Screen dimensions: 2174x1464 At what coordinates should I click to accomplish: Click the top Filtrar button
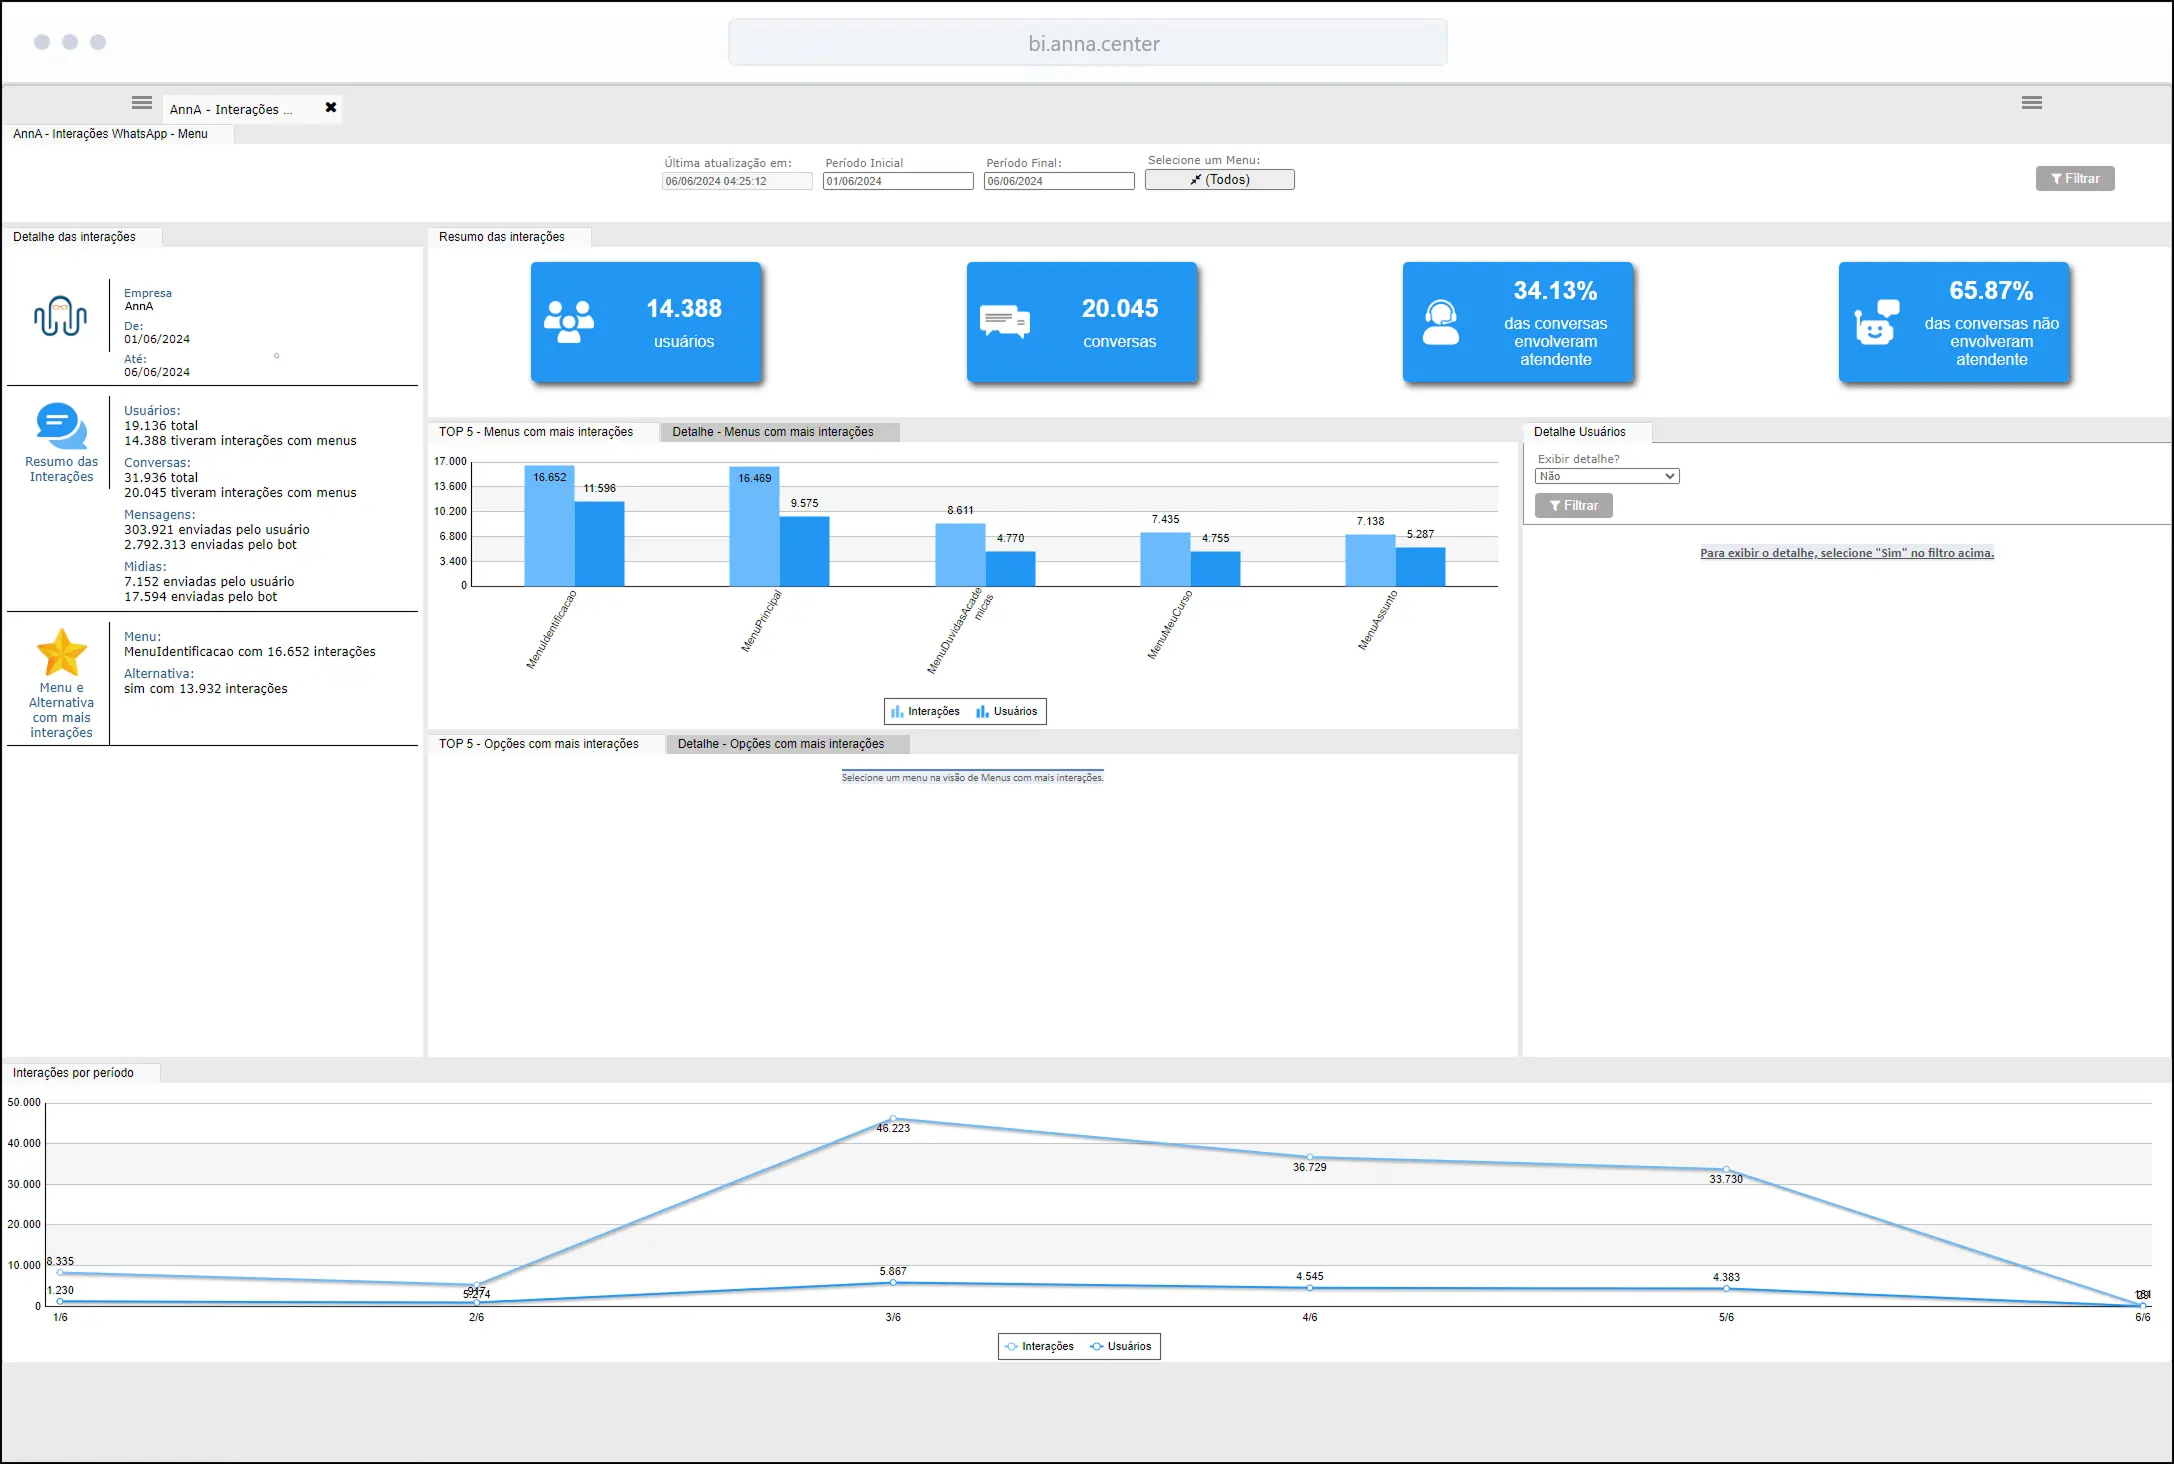pyautogui.click(x=2075, y=178)
